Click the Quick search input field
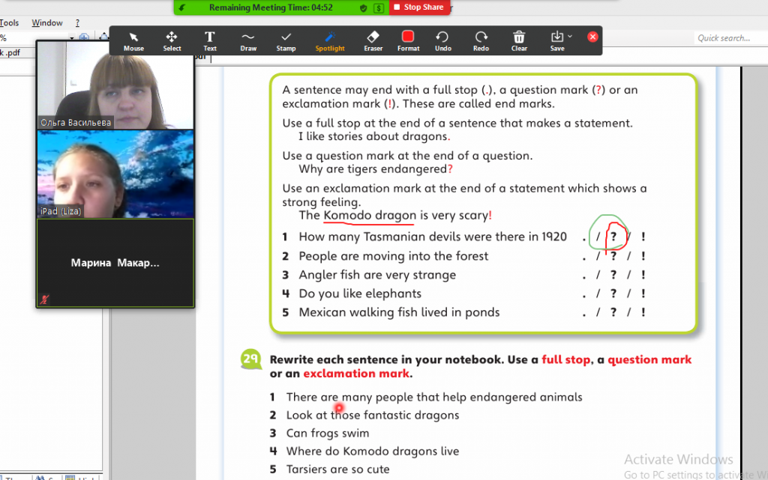This screenshot has height=480, width=768. (728, 38)
